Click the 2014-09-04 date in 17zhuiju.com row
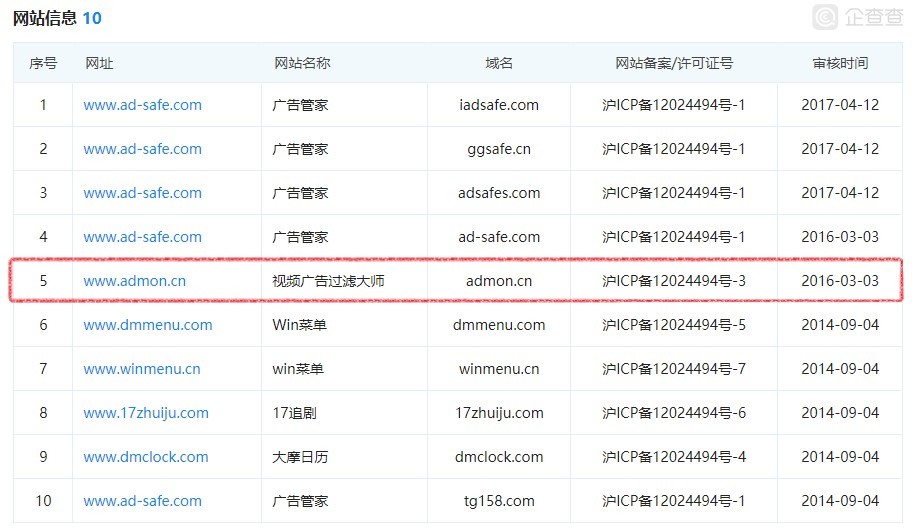 coord(840,413)
